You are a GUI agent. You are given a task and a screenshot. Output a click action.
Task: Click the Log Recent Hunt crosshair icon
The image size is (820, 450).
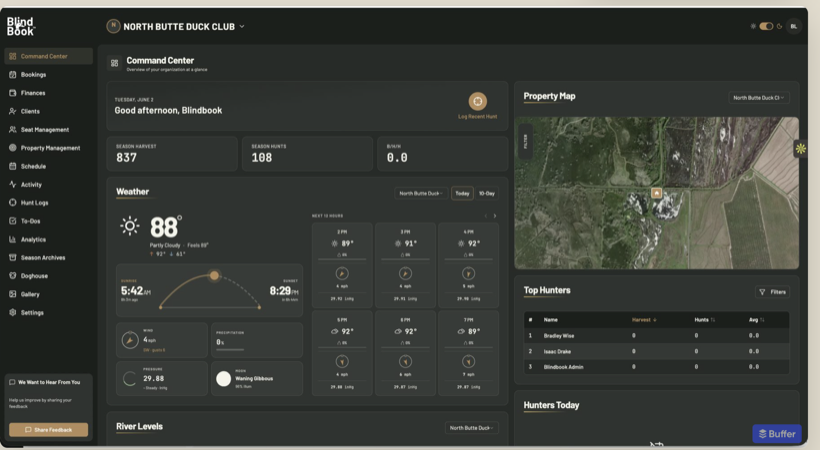(477, 101)
